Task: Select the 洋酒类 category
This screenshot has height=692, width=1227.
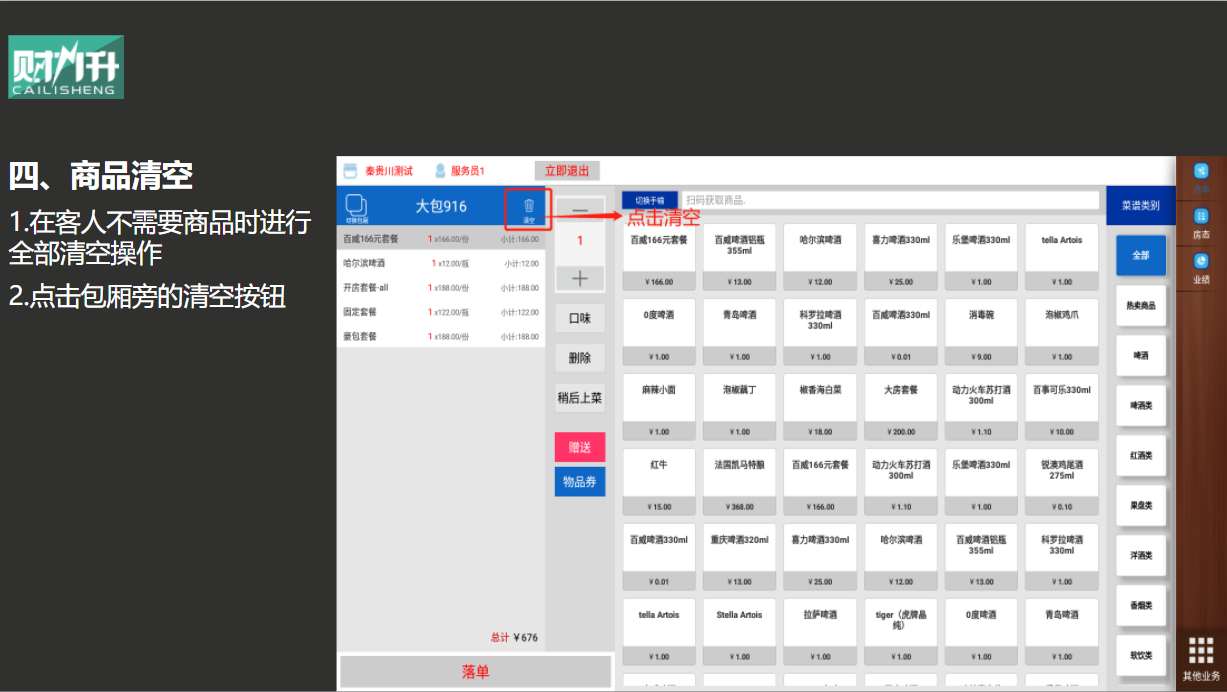Action: click(1141, 555)
